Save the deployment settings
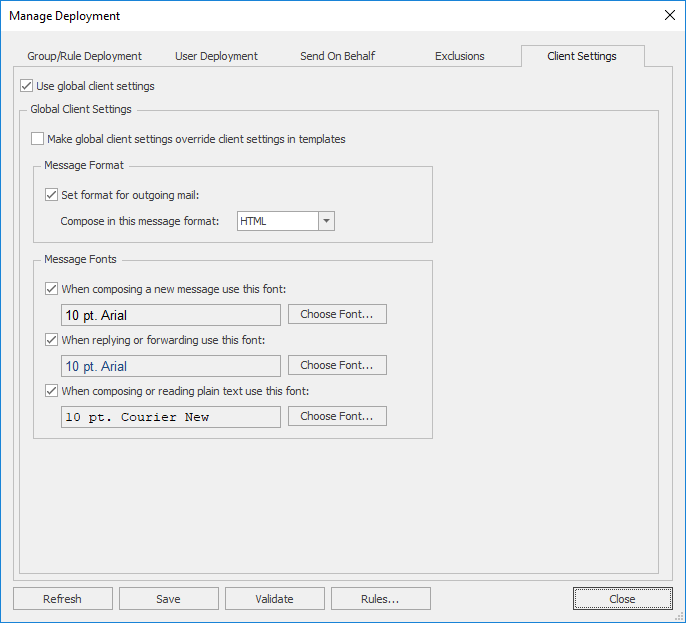 168,599
